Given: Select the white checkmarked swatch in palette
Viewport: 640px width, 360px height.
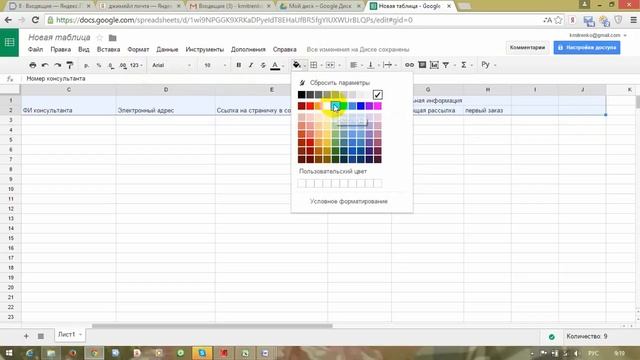Looking at the screenshot, I should (378, 95).
